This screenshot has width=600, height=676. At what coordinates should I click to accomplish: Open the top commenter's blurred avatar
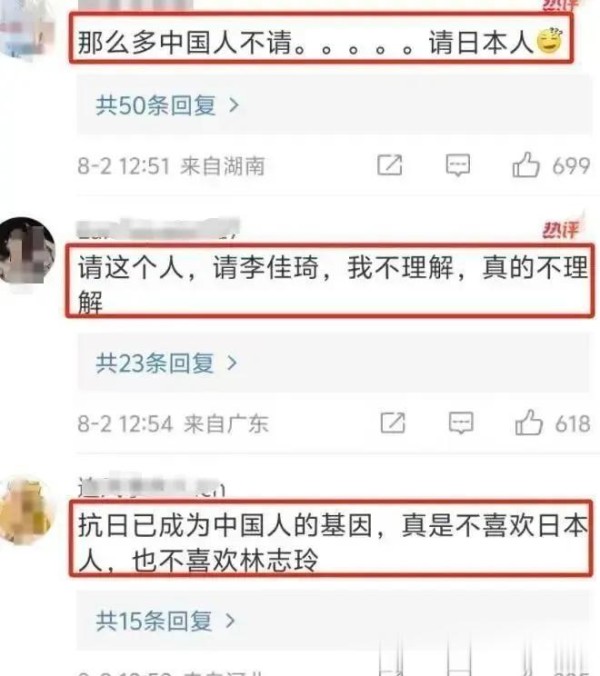pos(27,26)
